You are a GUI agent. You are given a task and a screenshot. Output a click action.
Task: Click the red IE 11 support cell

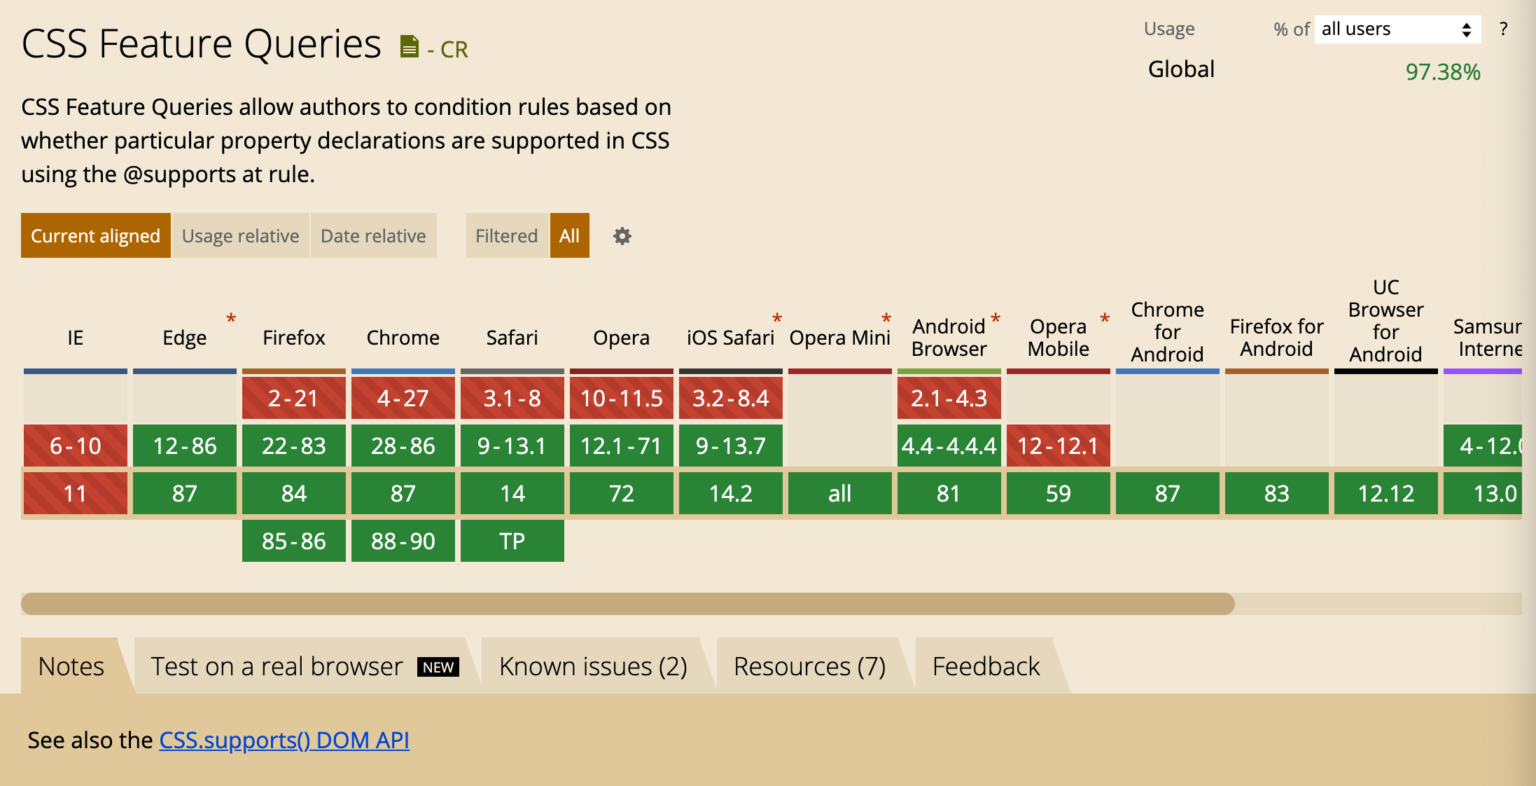(x=75, y=493)
